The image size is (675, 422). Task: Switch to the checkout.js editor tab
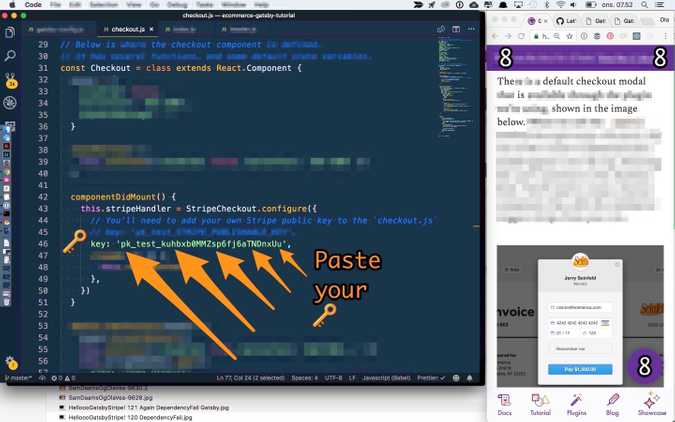(125, 30)
